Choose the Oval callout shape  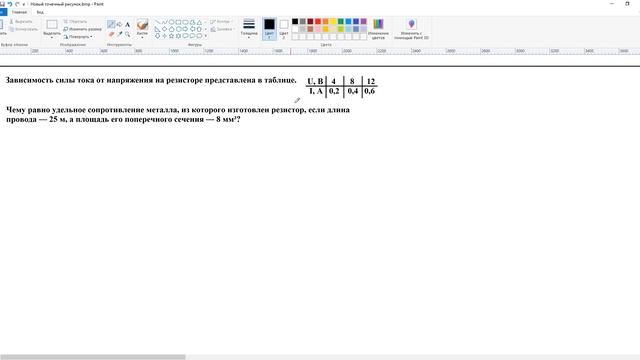click(x=192, y=36)
